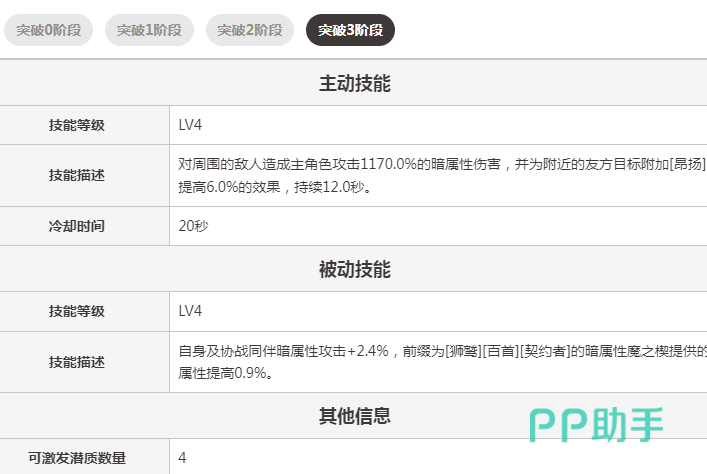Click the PP助手 watermark logo
This screenshot has height=474, width=707.
coord(596,424)
